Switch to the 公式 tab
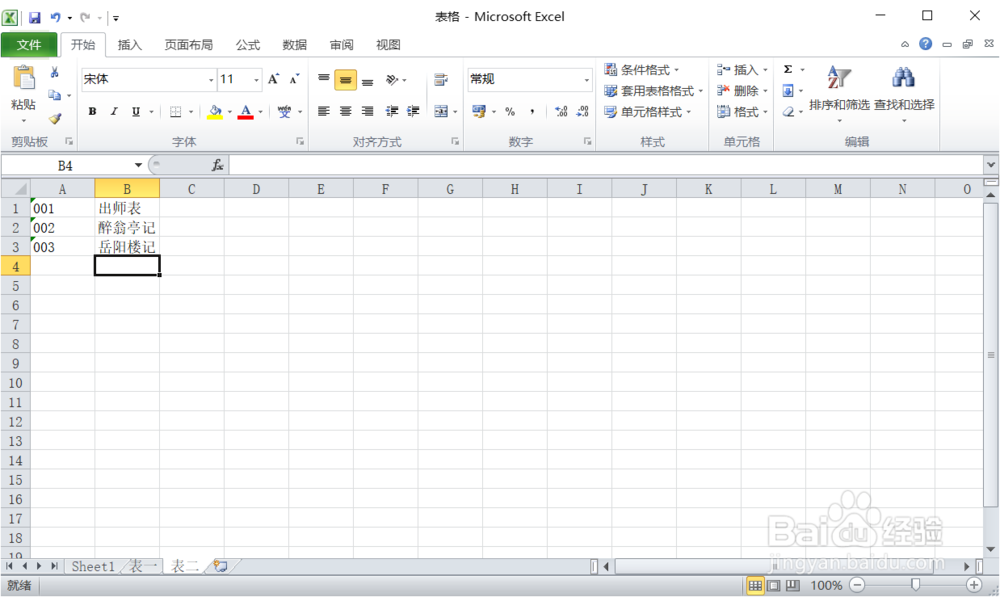Viewport: 1000px width, 597px height. tap(248, 45)
